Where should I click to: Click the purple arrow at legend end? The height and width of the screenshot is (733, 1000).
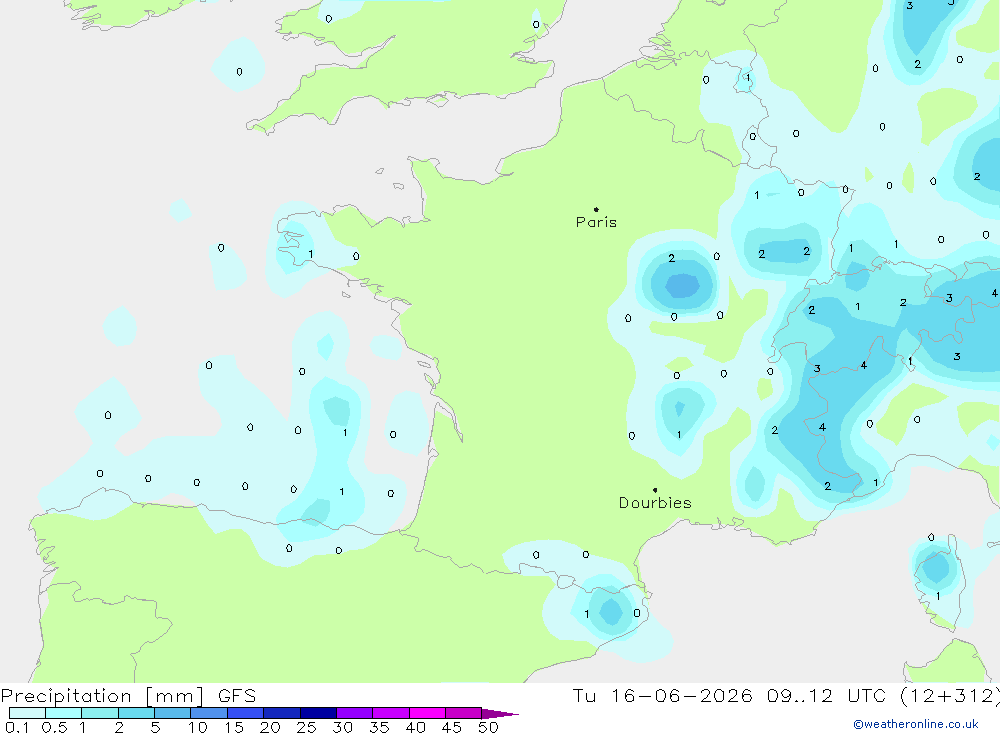pyautogui.click(x=500, y=713)
